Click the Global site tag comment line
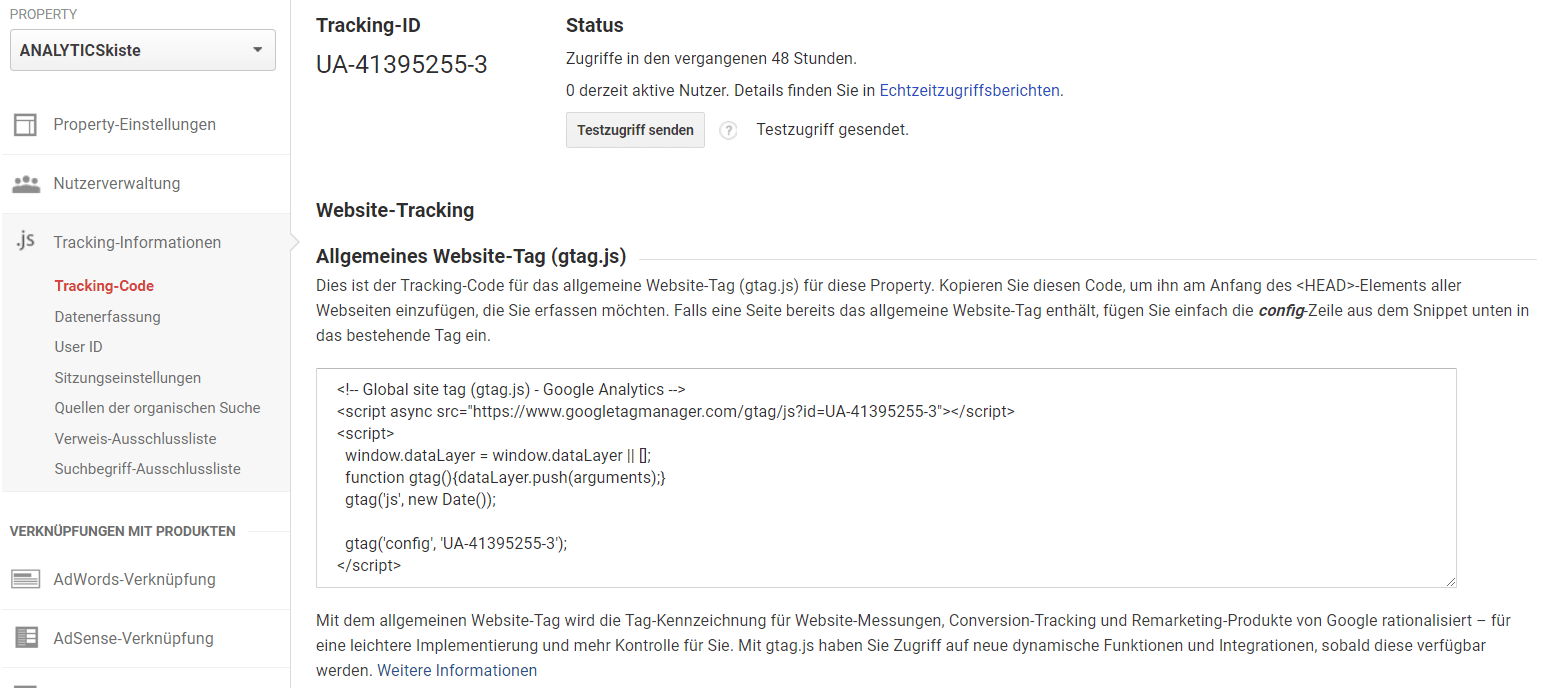This screenshot has width=1546, height=688. [511, 389]
